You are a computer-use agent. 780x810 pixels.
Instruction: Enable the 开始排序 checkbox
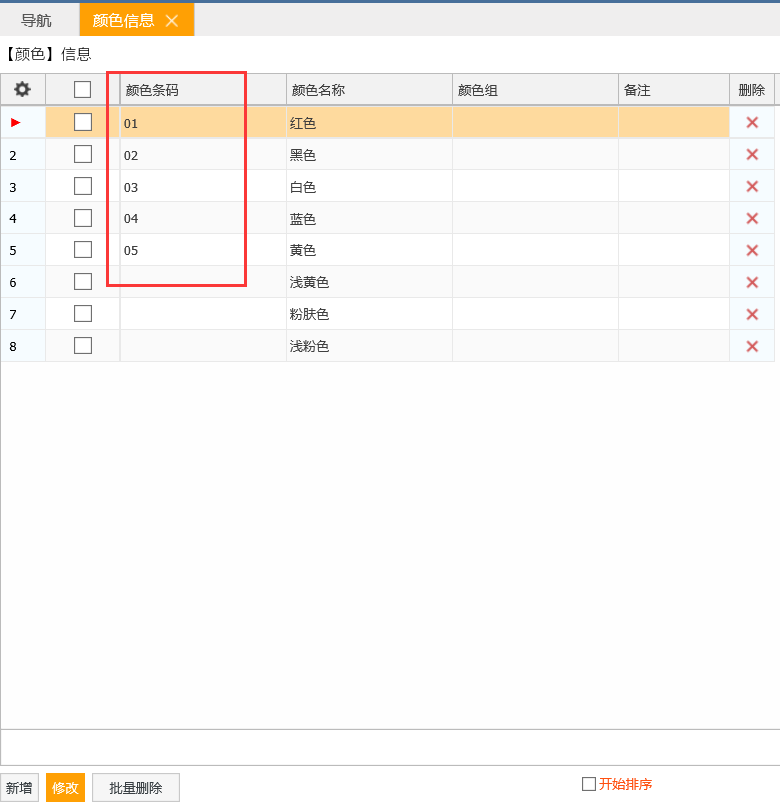(589, 784)
